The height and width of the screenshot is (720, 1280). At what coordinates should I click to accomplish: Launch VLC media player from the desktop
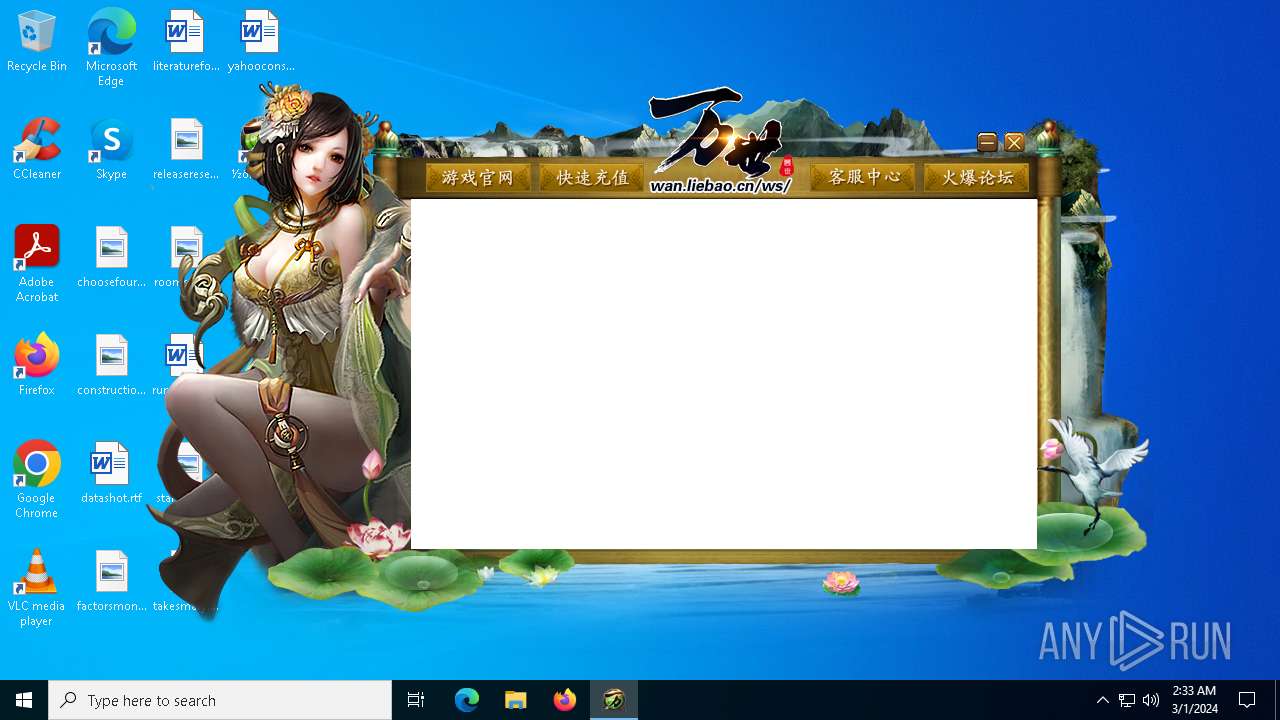click(37, 588)
